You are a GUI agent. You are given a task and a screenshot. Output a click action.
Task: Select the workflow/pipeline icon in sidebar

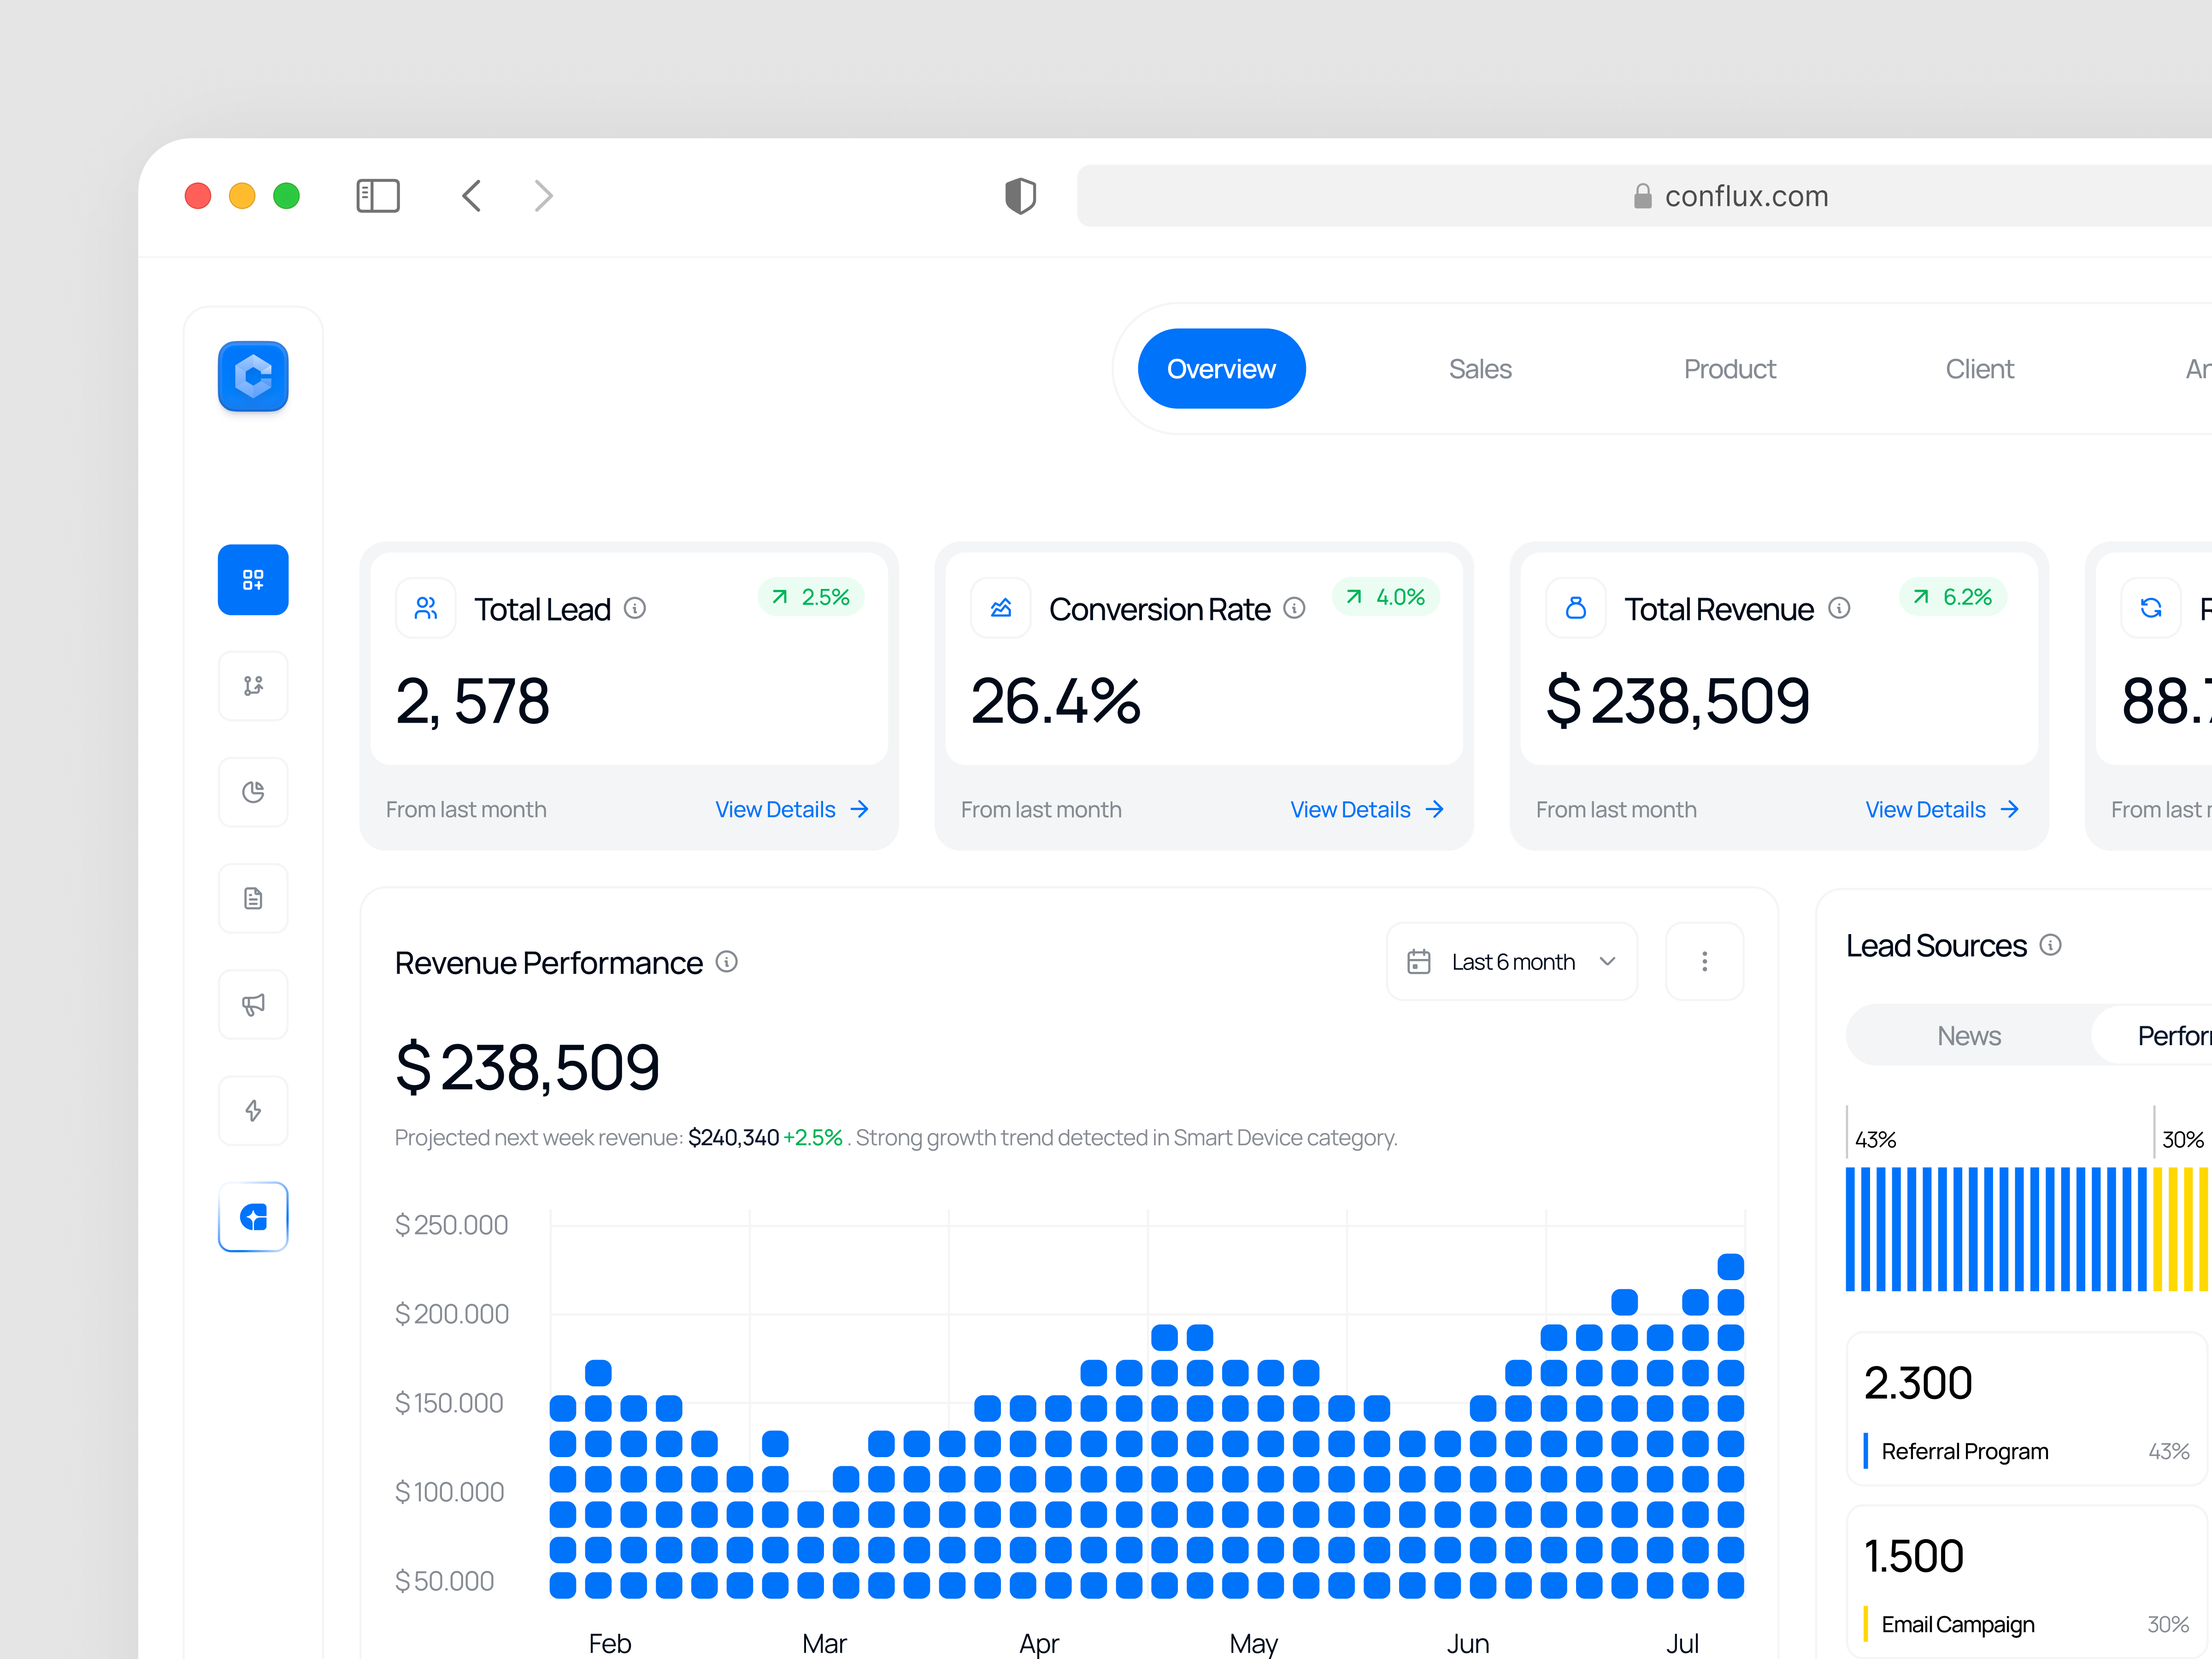pyautogui.click(x=252, y=686)
